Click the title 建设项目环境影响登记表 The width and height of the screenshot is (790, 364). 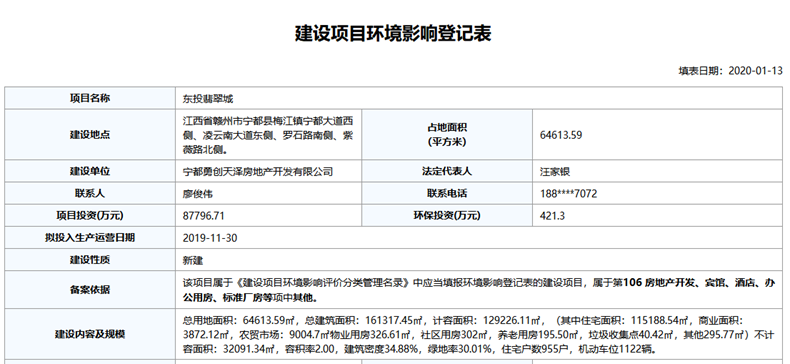393,33
